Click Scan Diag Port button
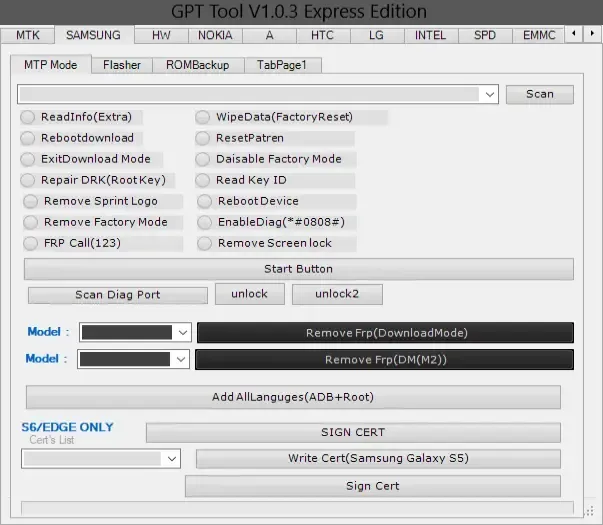Image resolution: width=603 pixels, height=525 pixels. coord(118,295)
